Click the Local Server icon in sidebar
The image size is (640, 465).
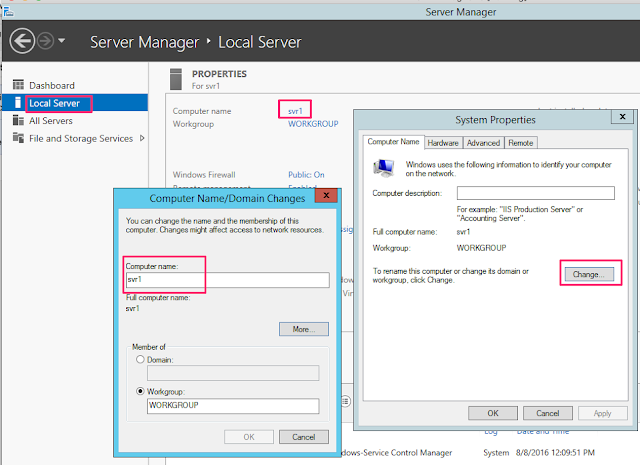18,102
